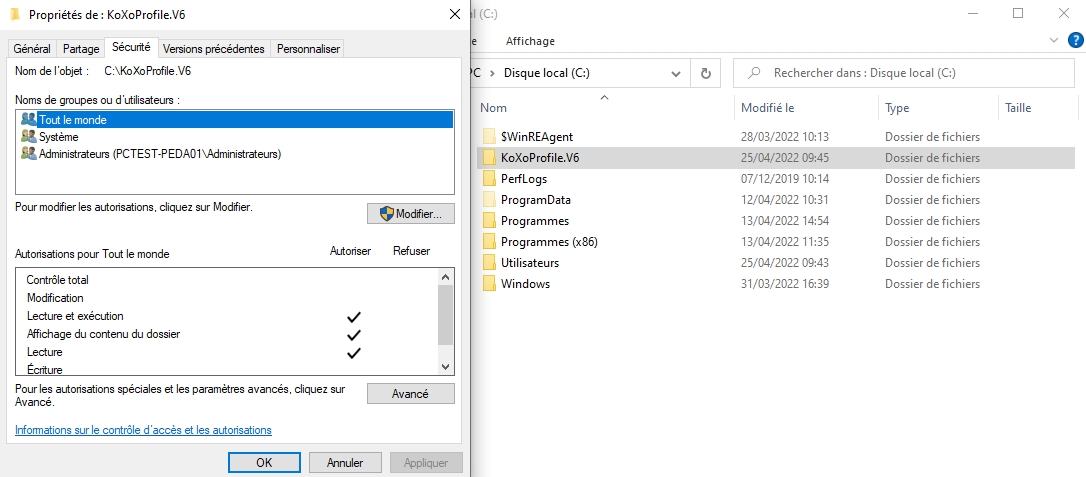Expand the ribbon using the chevron

tap(1053, 41)
